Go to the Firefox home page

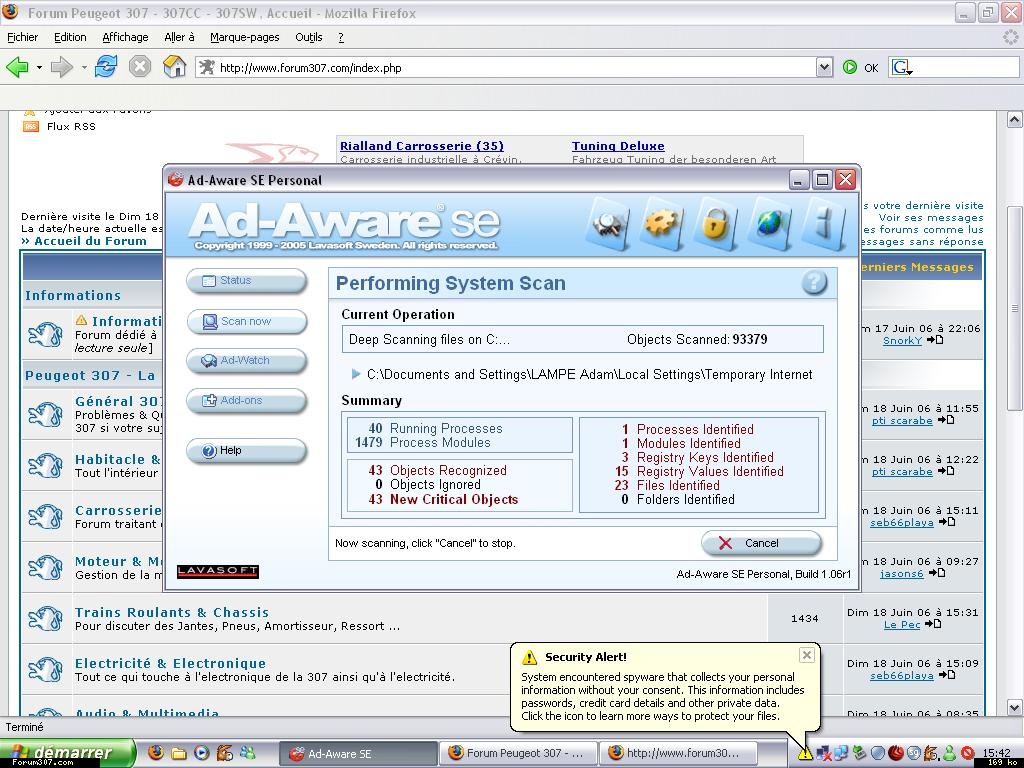click(x=174, y=67)
